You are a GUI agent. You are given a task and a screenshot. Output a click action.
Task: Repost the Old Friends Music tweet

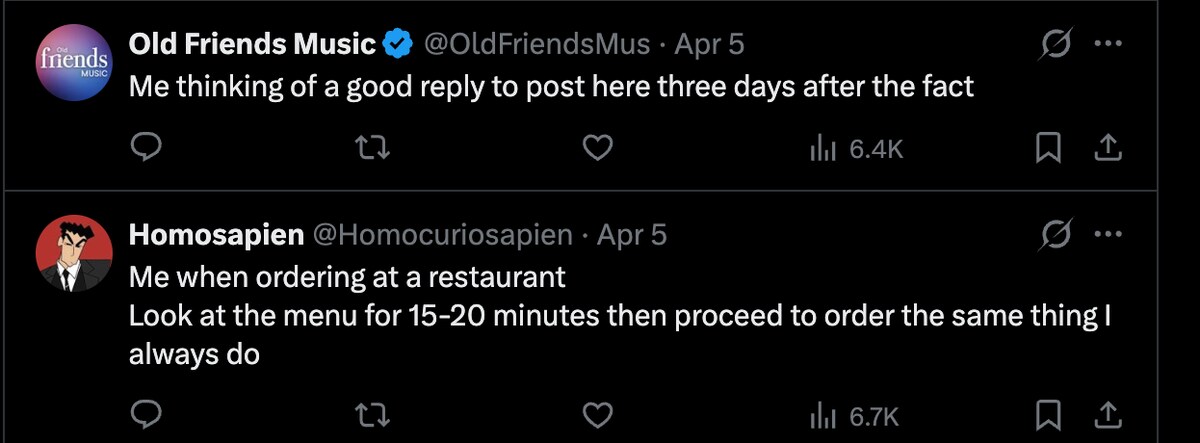[372, 149]
